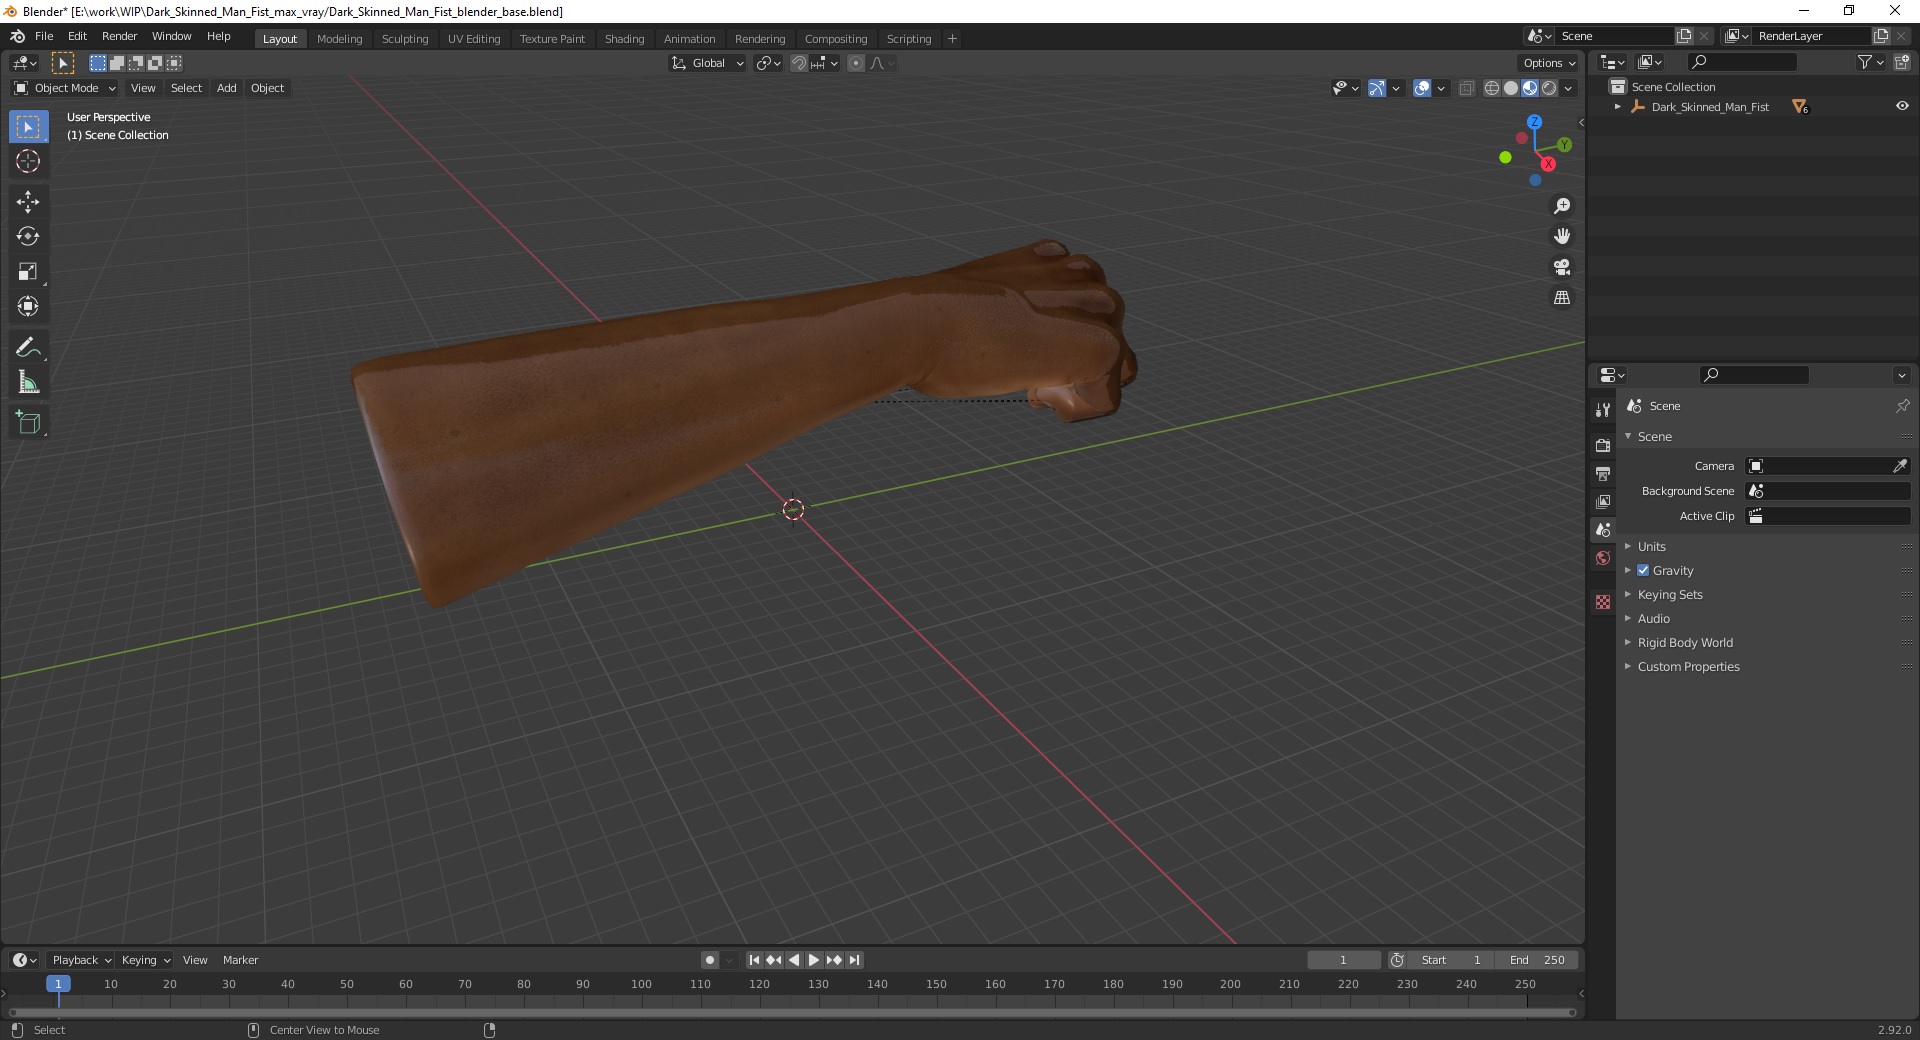Hide Dark_Skinned_Man_Fist with eye icon

click(x=1902, y=106)
